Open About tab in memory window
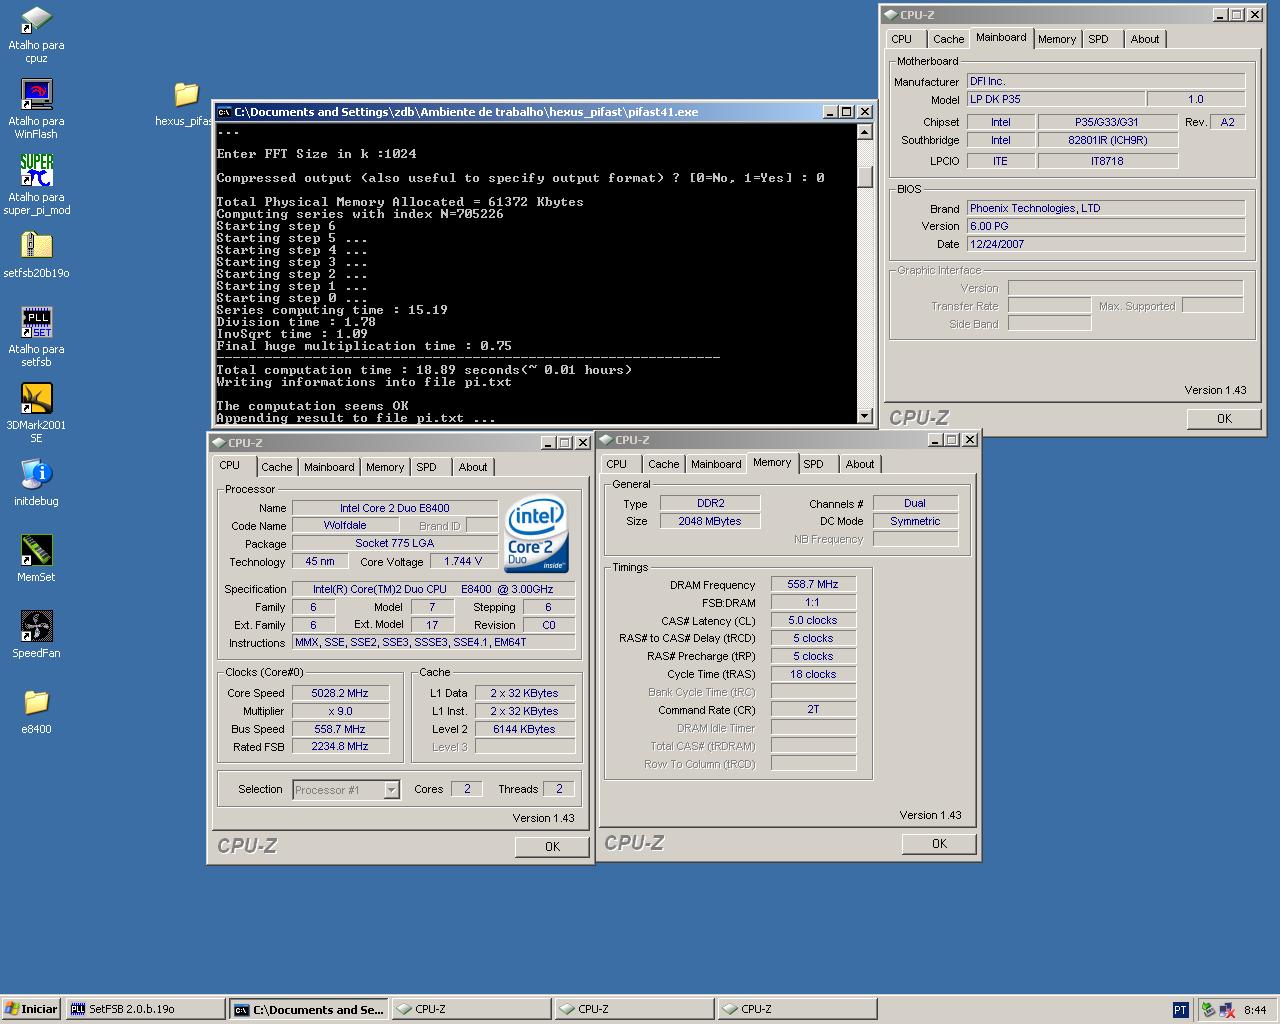This screenshot has height=1024, width=1280. click(x=860, y=464)
